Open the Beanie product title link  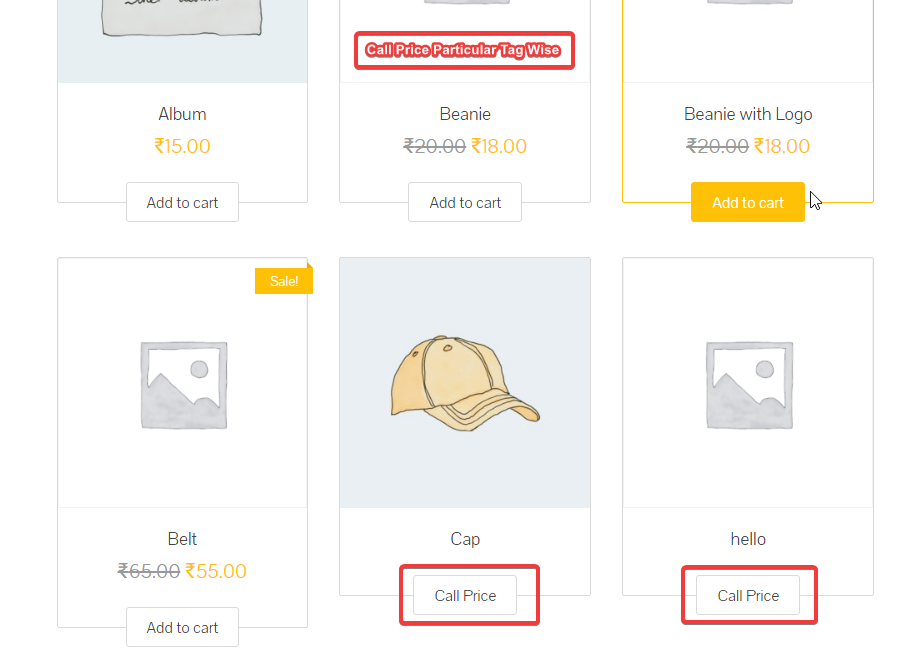[x=465, y=114]
